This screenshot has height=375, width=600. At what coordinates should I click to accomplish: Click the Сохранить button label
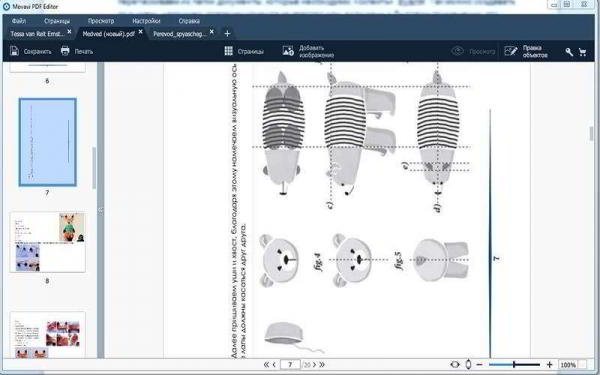[38, 51]
